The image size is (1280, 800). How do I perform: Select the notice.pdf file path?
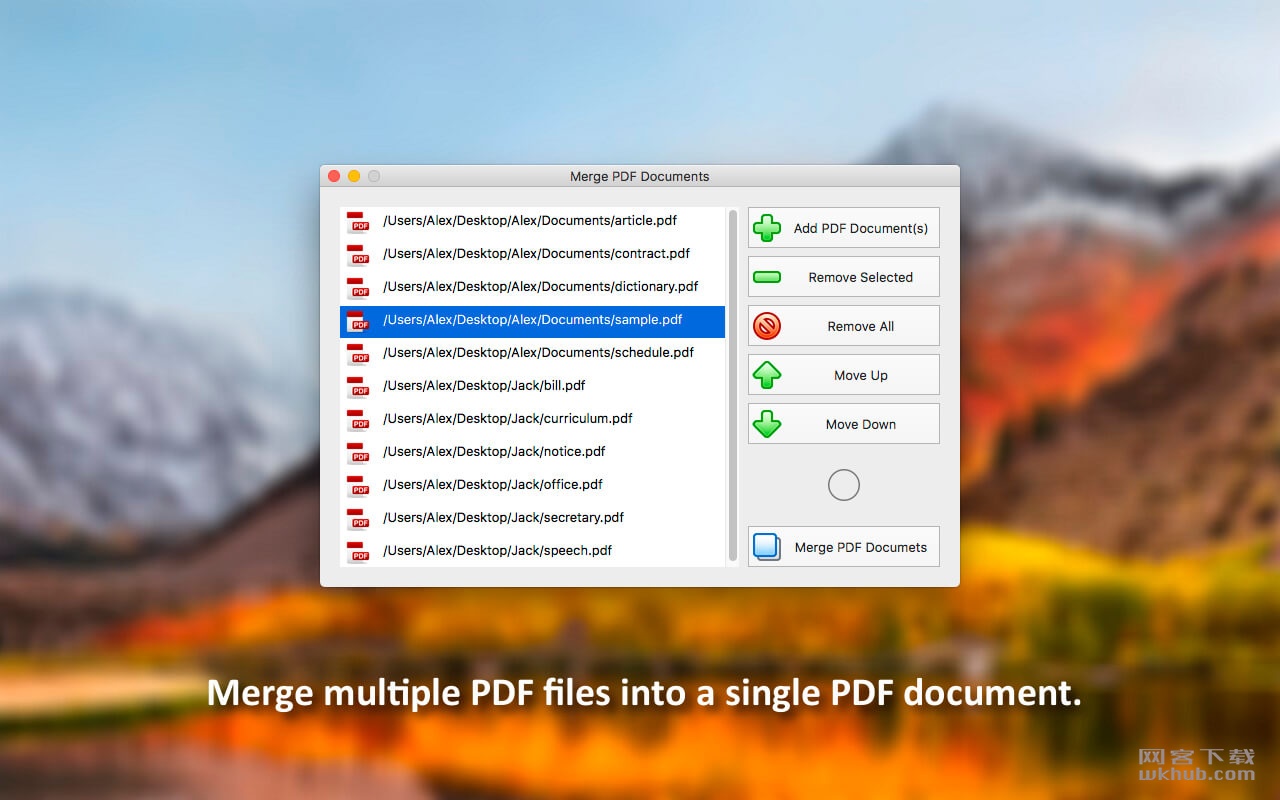click(x=494, y=451)
